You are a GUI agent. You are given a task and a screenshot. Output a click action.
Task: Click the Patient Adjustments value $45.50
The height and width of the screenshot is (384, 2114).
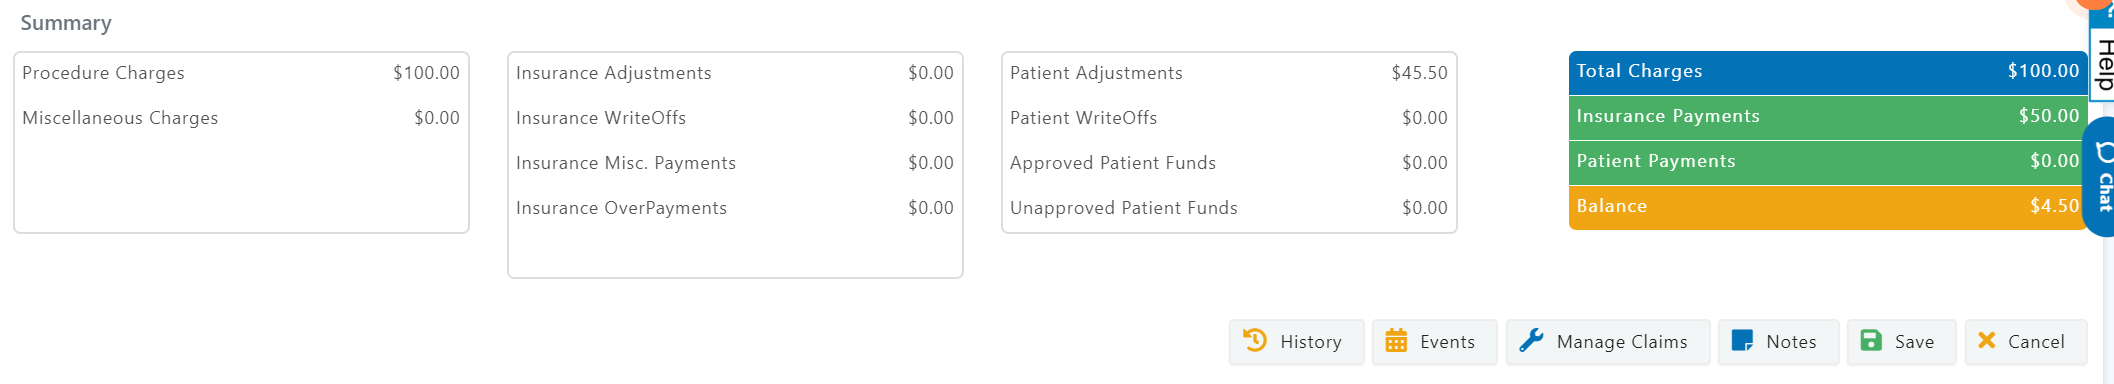(x=1419, y=73)
